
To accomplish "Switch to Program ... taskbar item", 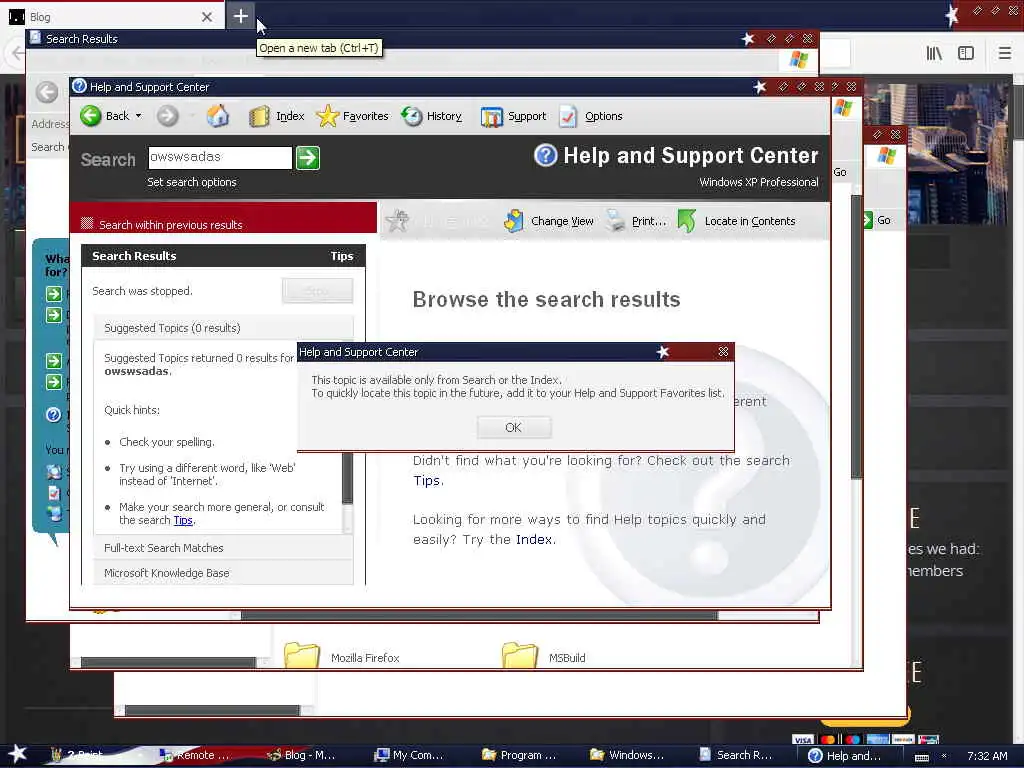I will tap(519, 755).
